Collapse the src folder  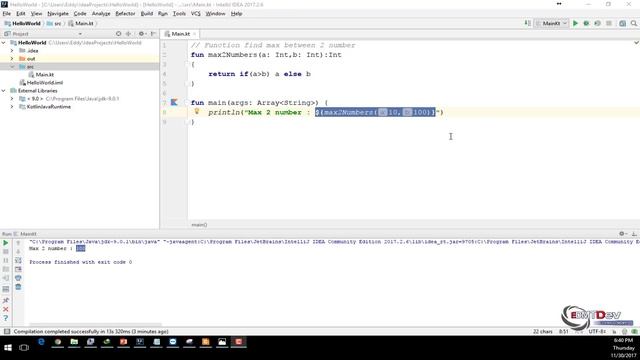[12, 67]
